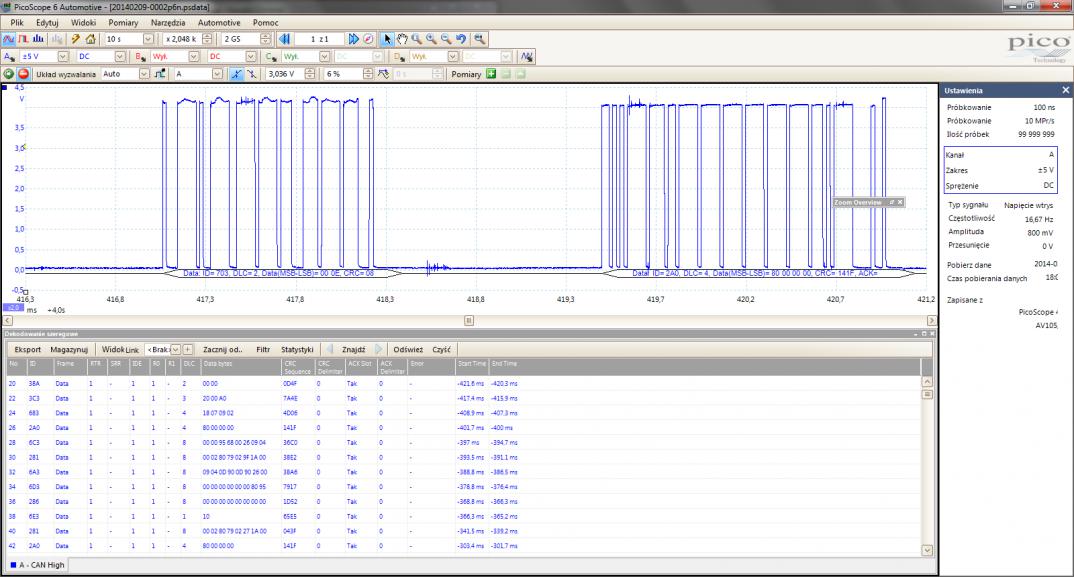Go to first waveform buffer
The width and height of the screenshot is (1074, 577).
[285, 39]
